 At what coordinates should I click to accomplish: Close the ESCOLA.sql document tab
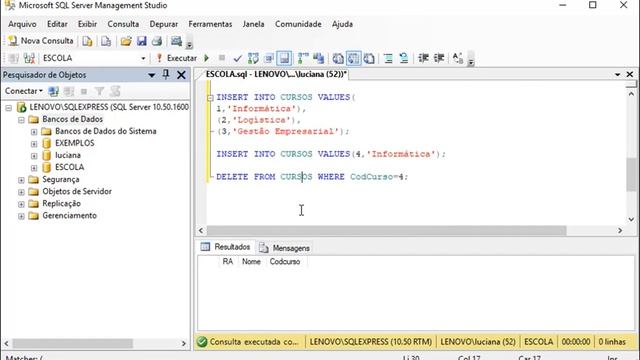coord(630,74)
